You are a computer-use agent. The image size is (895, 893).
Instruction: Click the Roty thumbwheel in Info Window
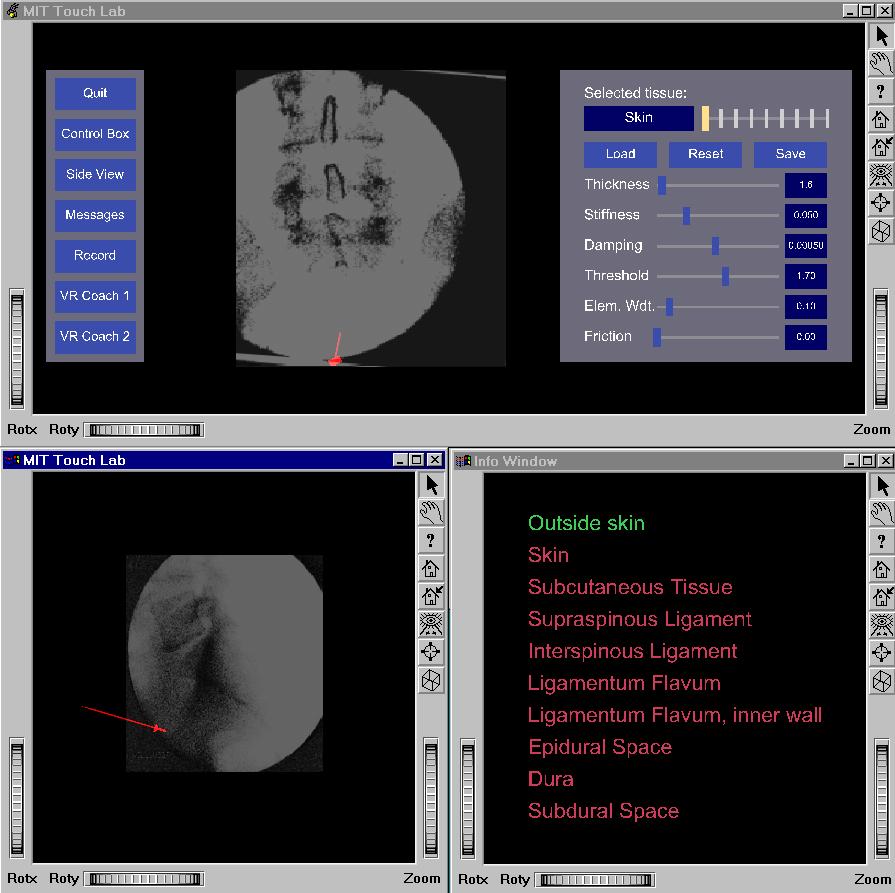click(594, 880)
